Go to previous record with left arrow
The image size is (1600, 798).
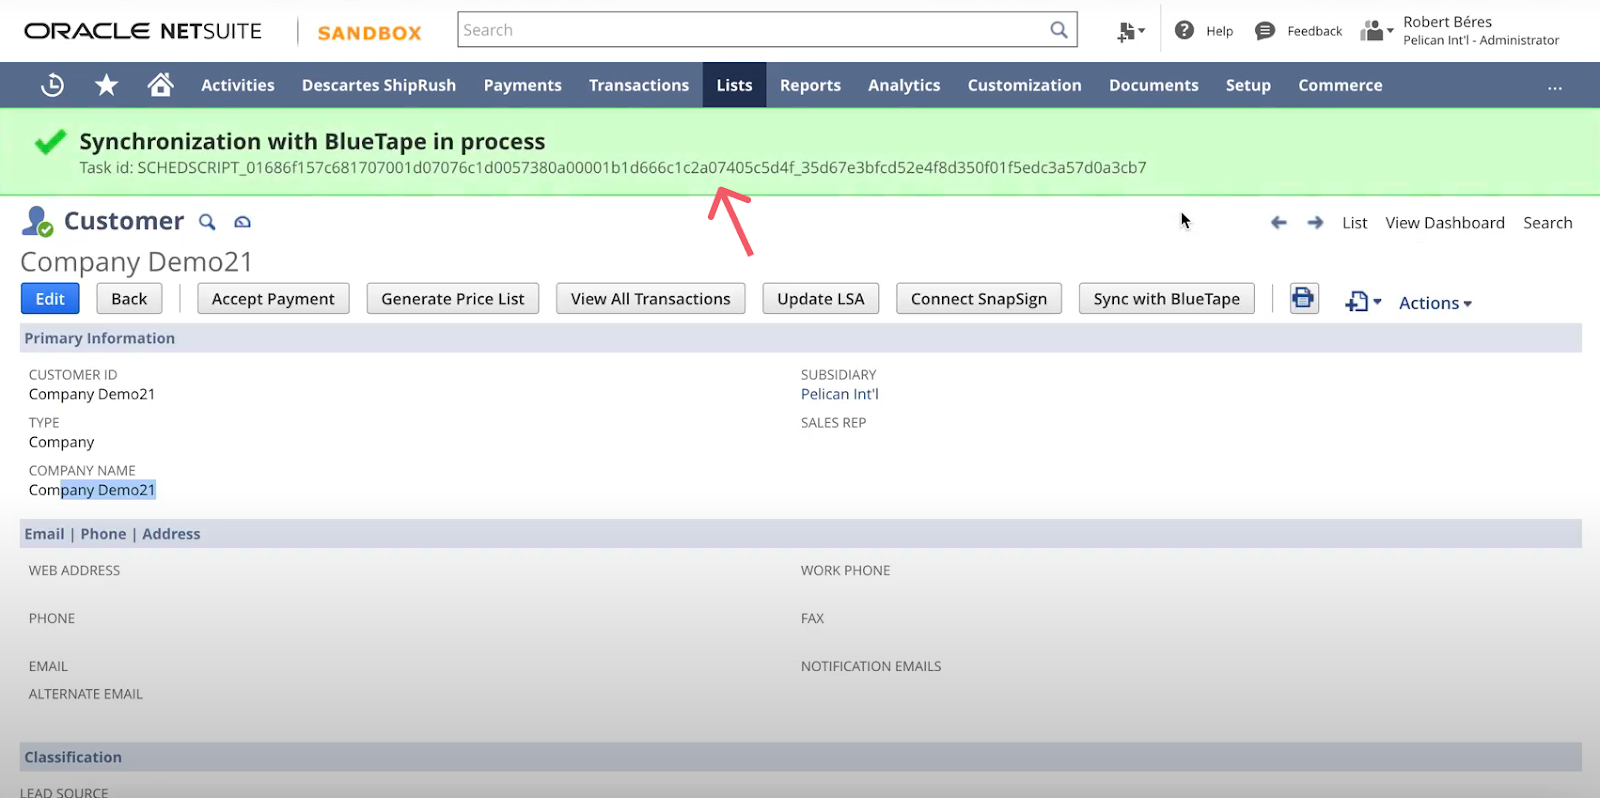pyautogui.click(x=1278, y=223)
